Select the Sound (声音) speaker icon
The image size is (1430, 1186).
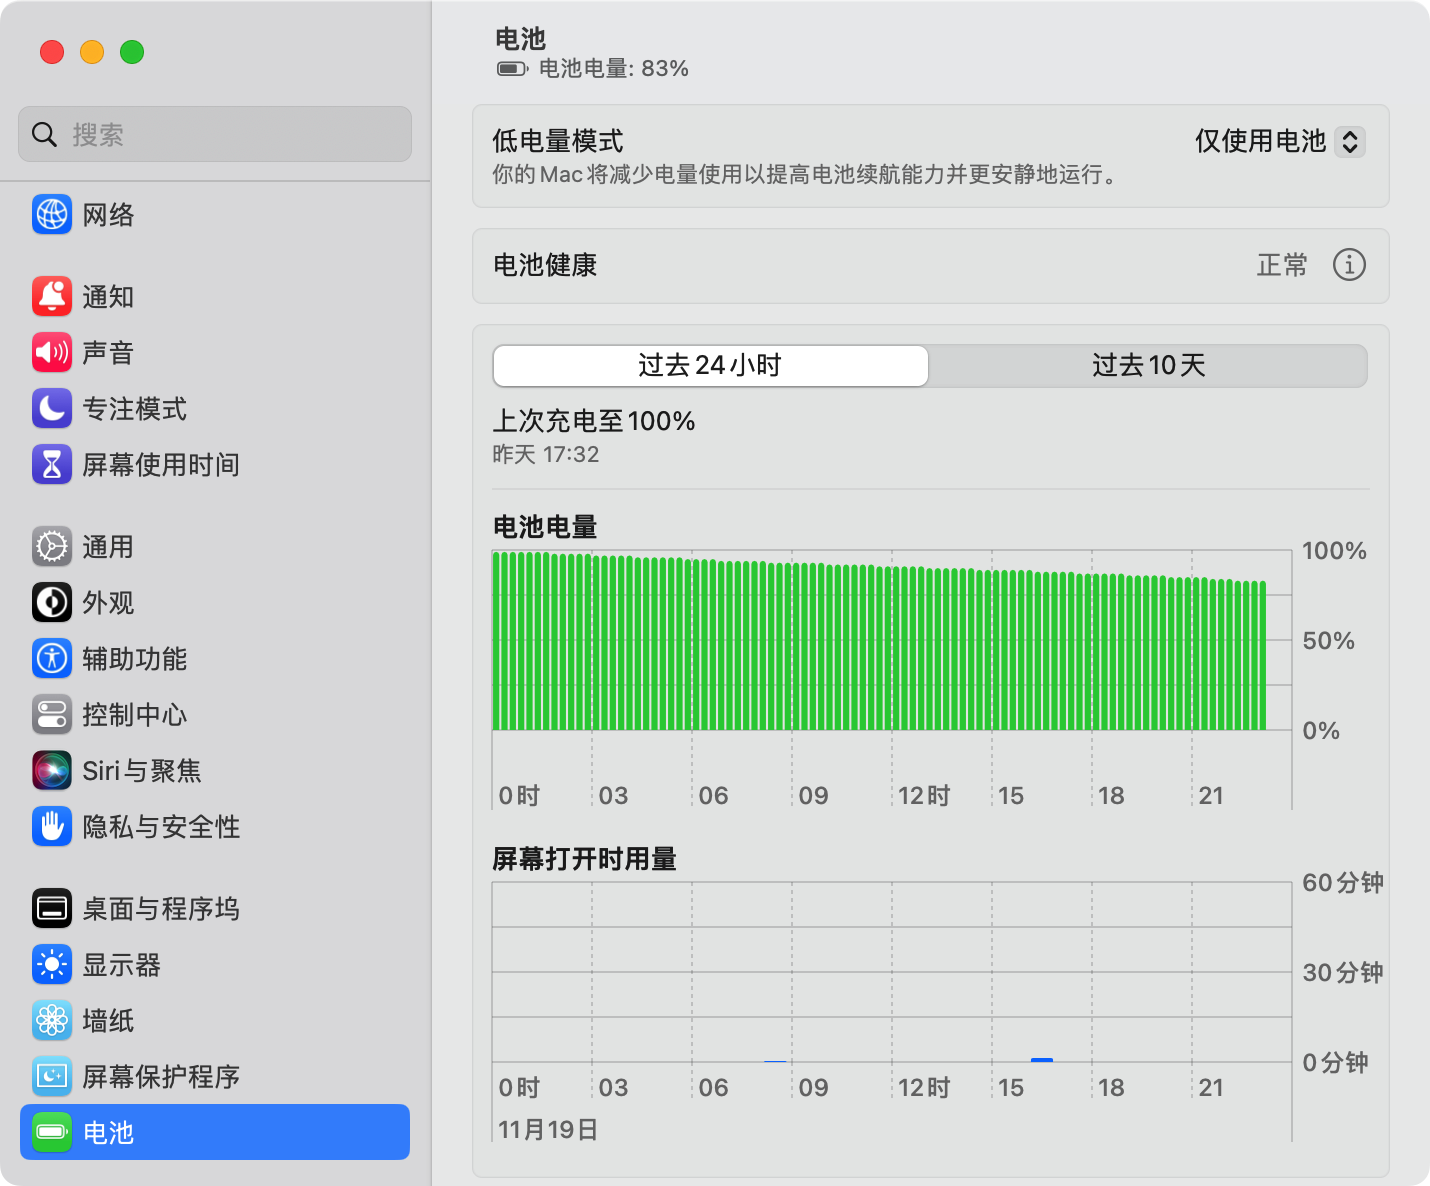click(52, 353)
